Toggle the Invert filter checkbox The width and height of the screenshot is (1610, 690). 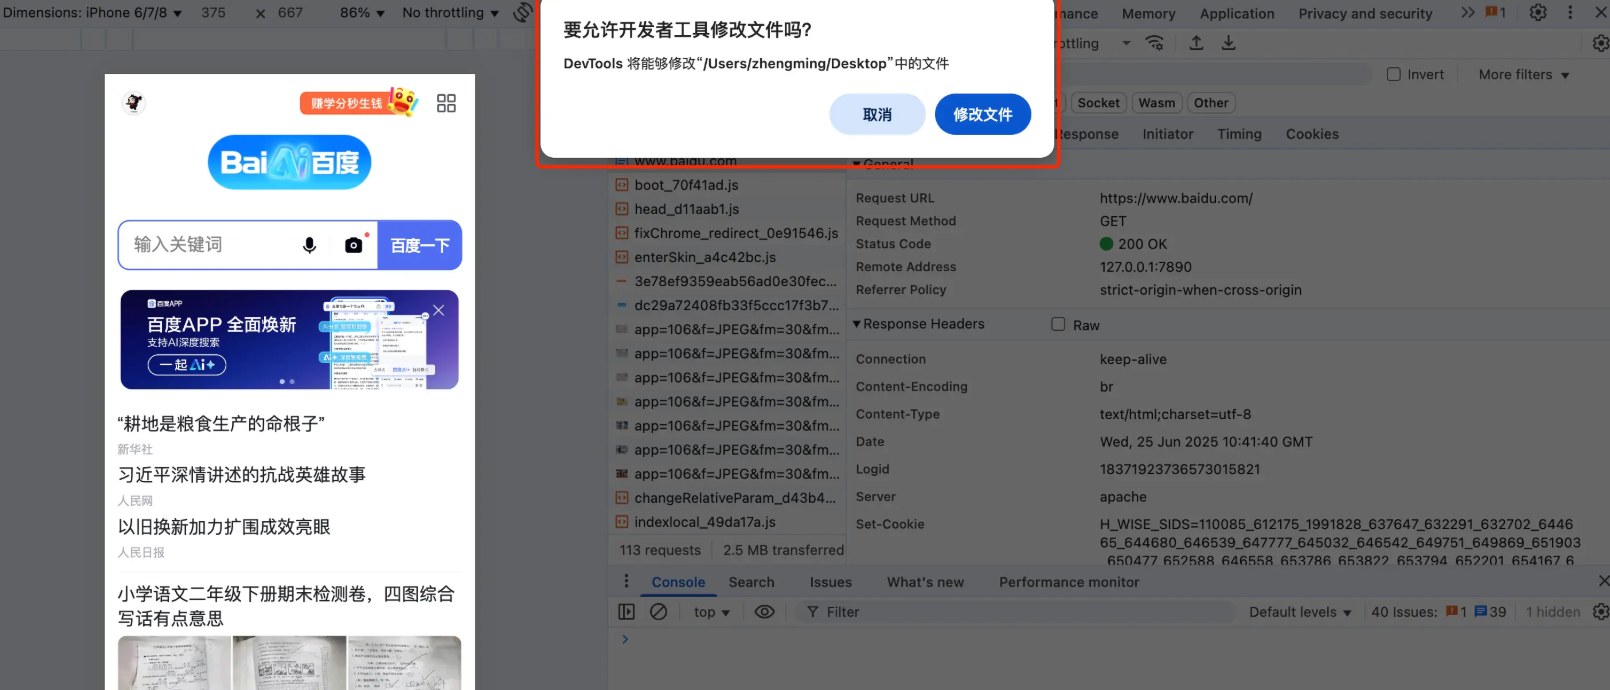pyautogui.click(x=1394, y=74)
